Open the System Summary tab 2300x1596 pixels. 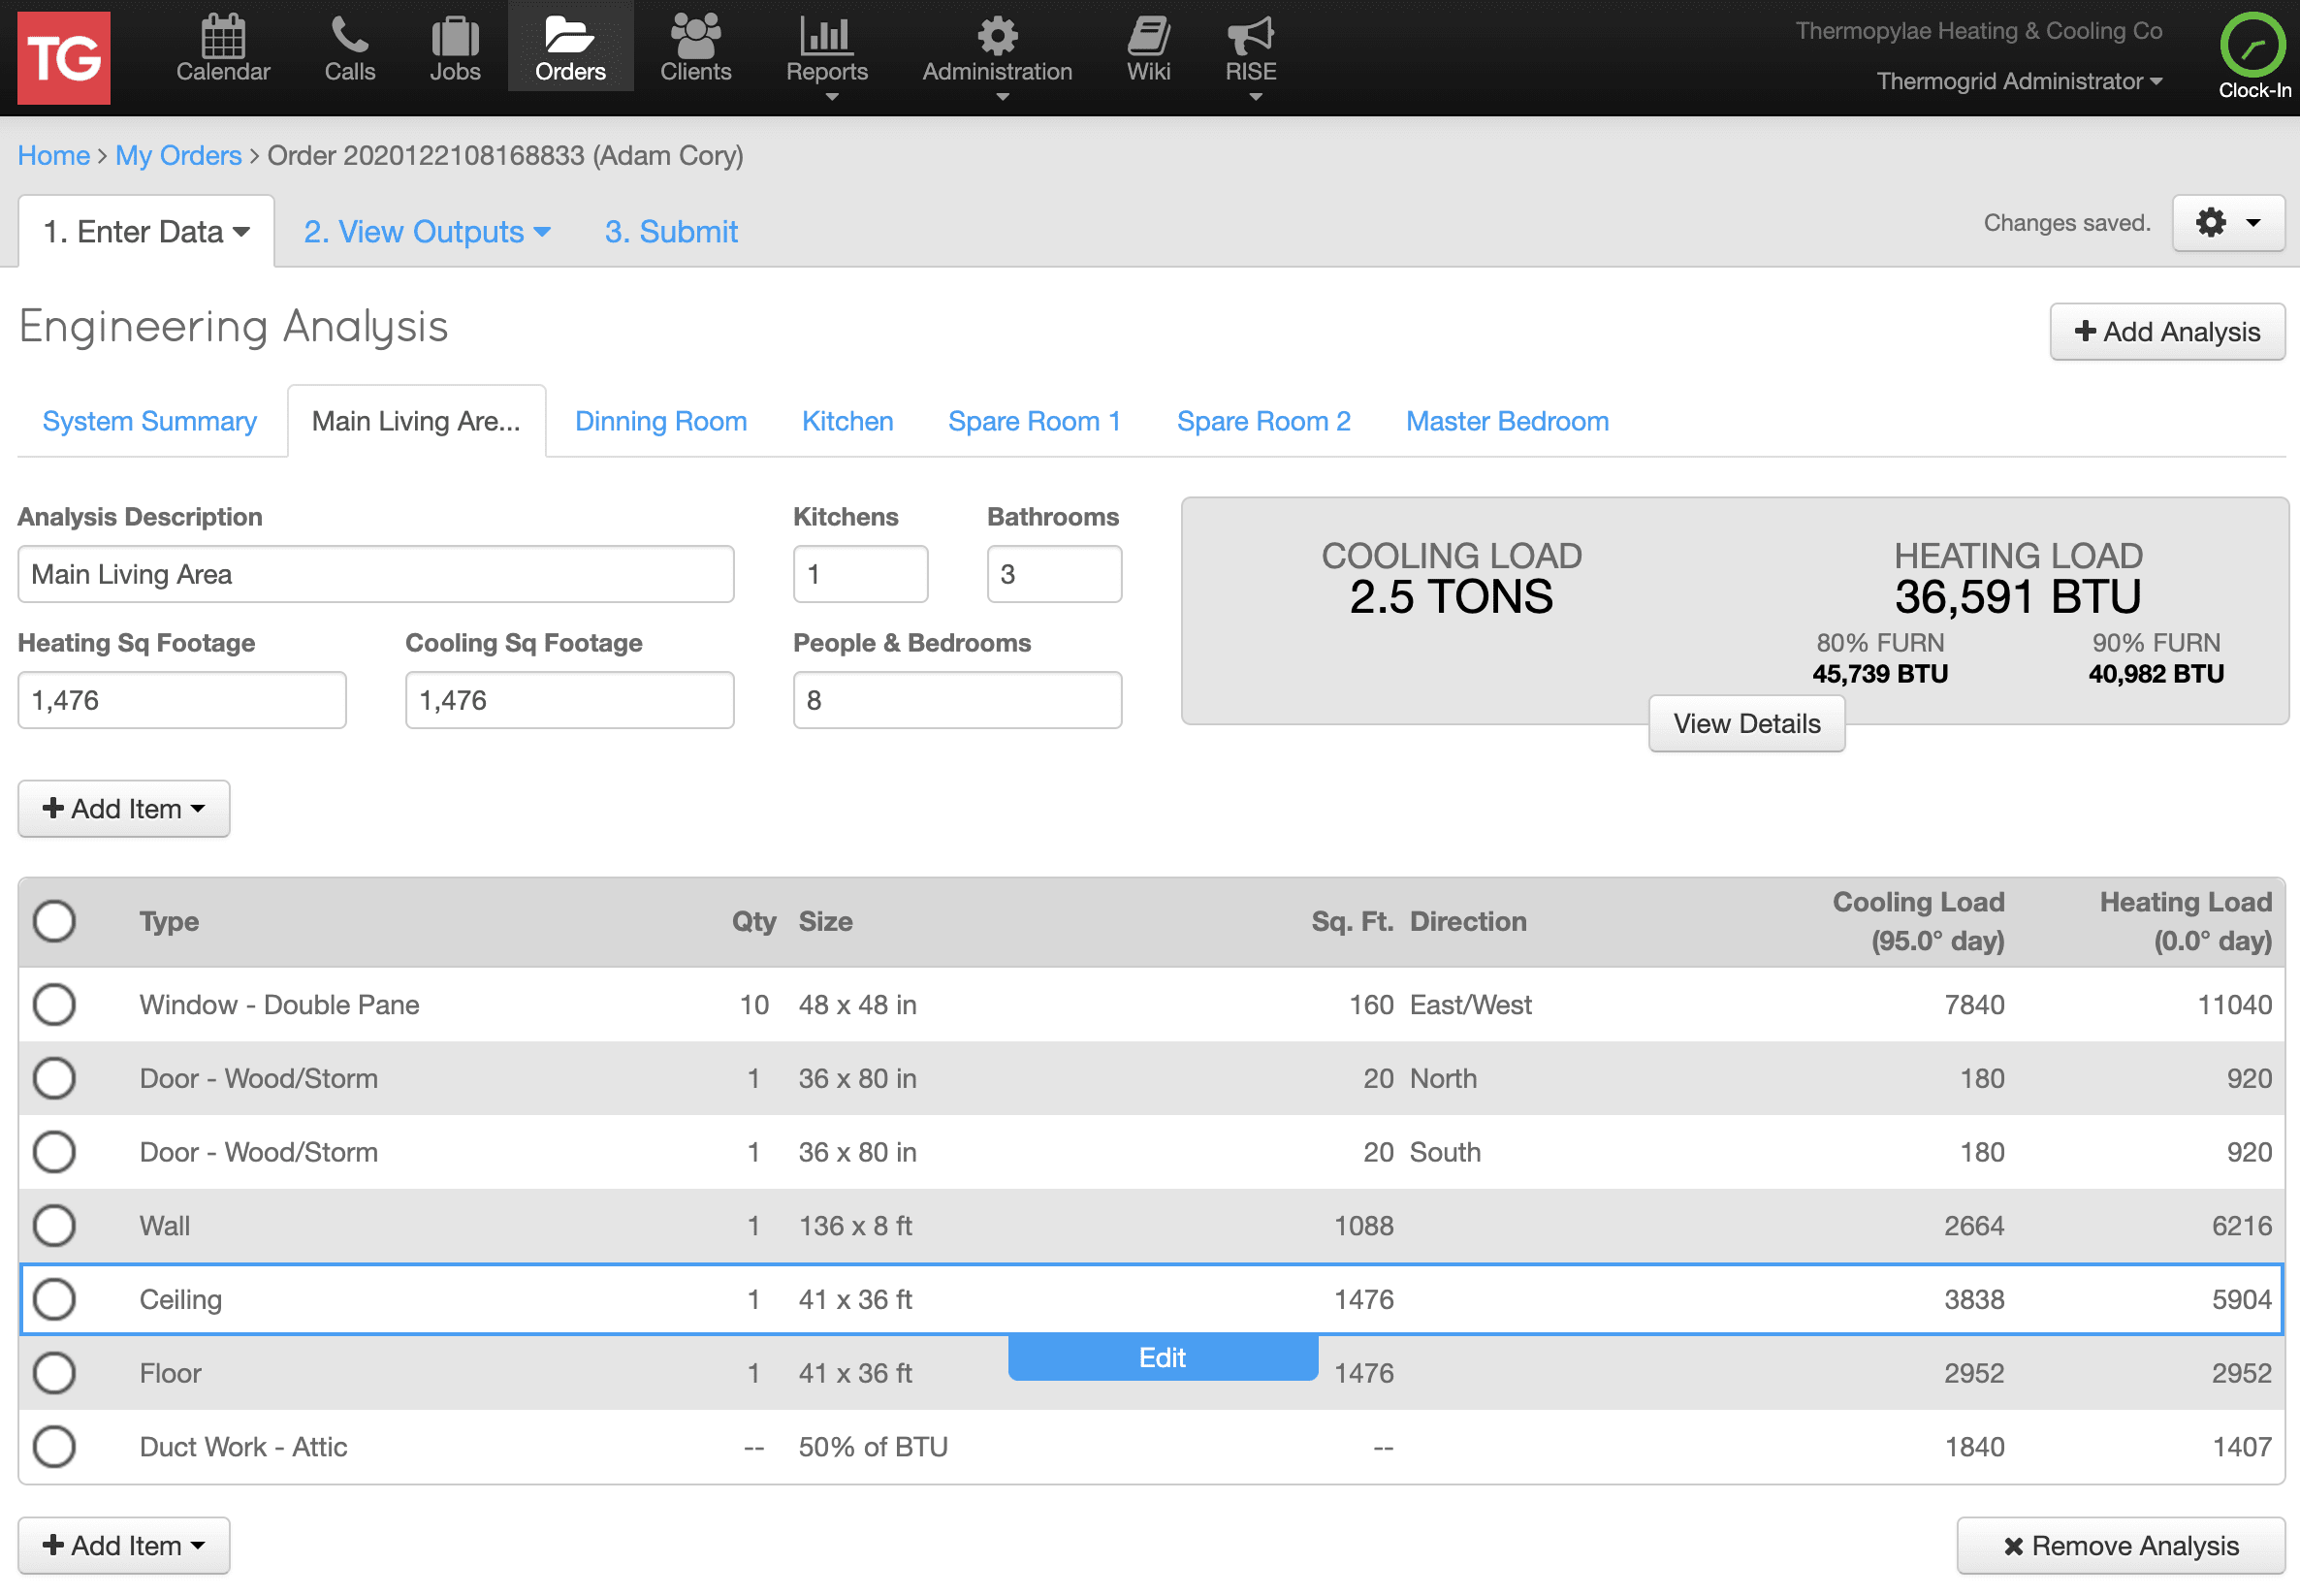(x=149, y=421)
